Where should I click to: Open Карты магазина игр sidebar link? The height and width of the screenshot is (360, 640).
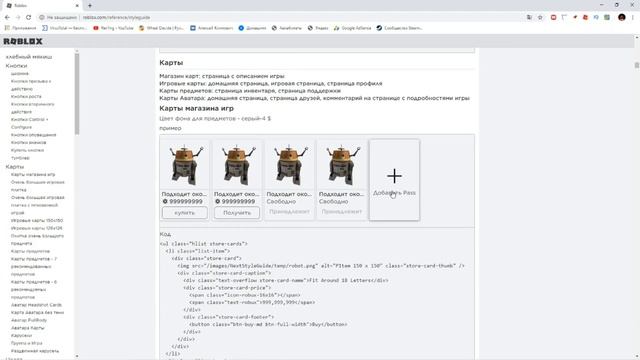click(x=33, y=174)
